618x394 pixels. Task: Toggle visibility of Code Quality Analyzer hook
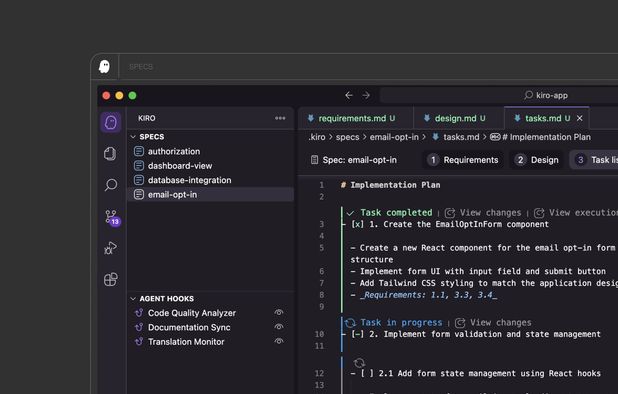coord(279,312)
